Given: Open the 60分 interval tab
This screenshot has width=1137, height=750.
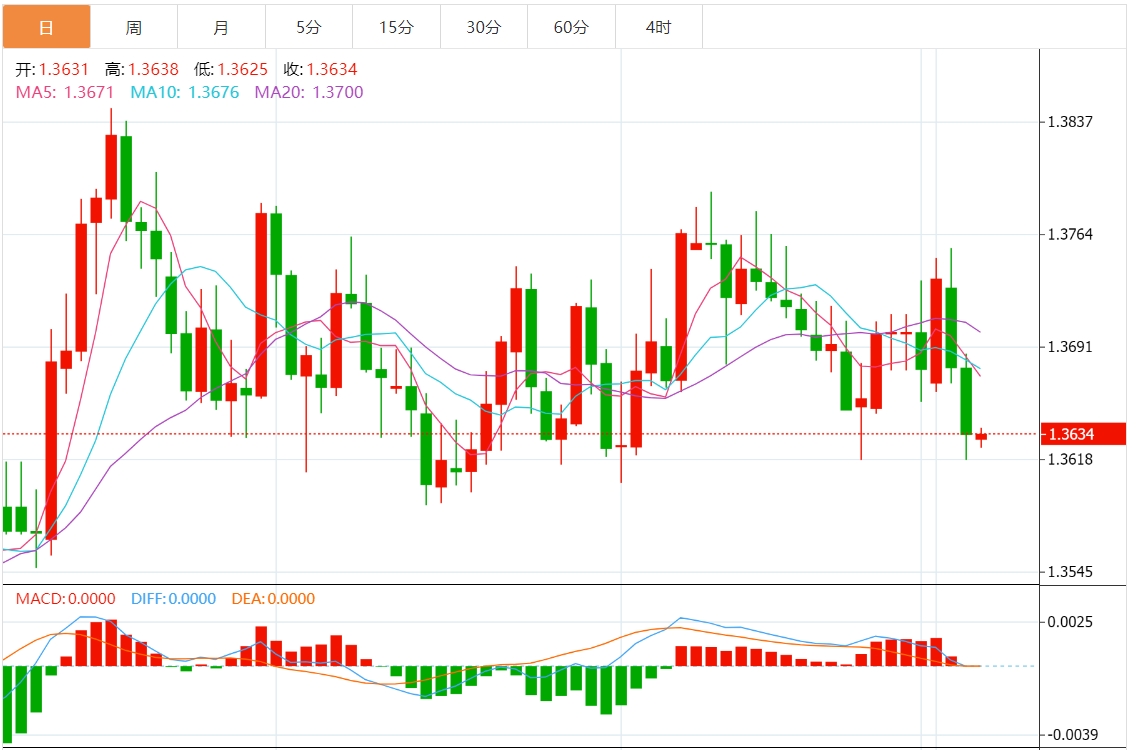Looking at the screenshot, I should click(571, 28).
